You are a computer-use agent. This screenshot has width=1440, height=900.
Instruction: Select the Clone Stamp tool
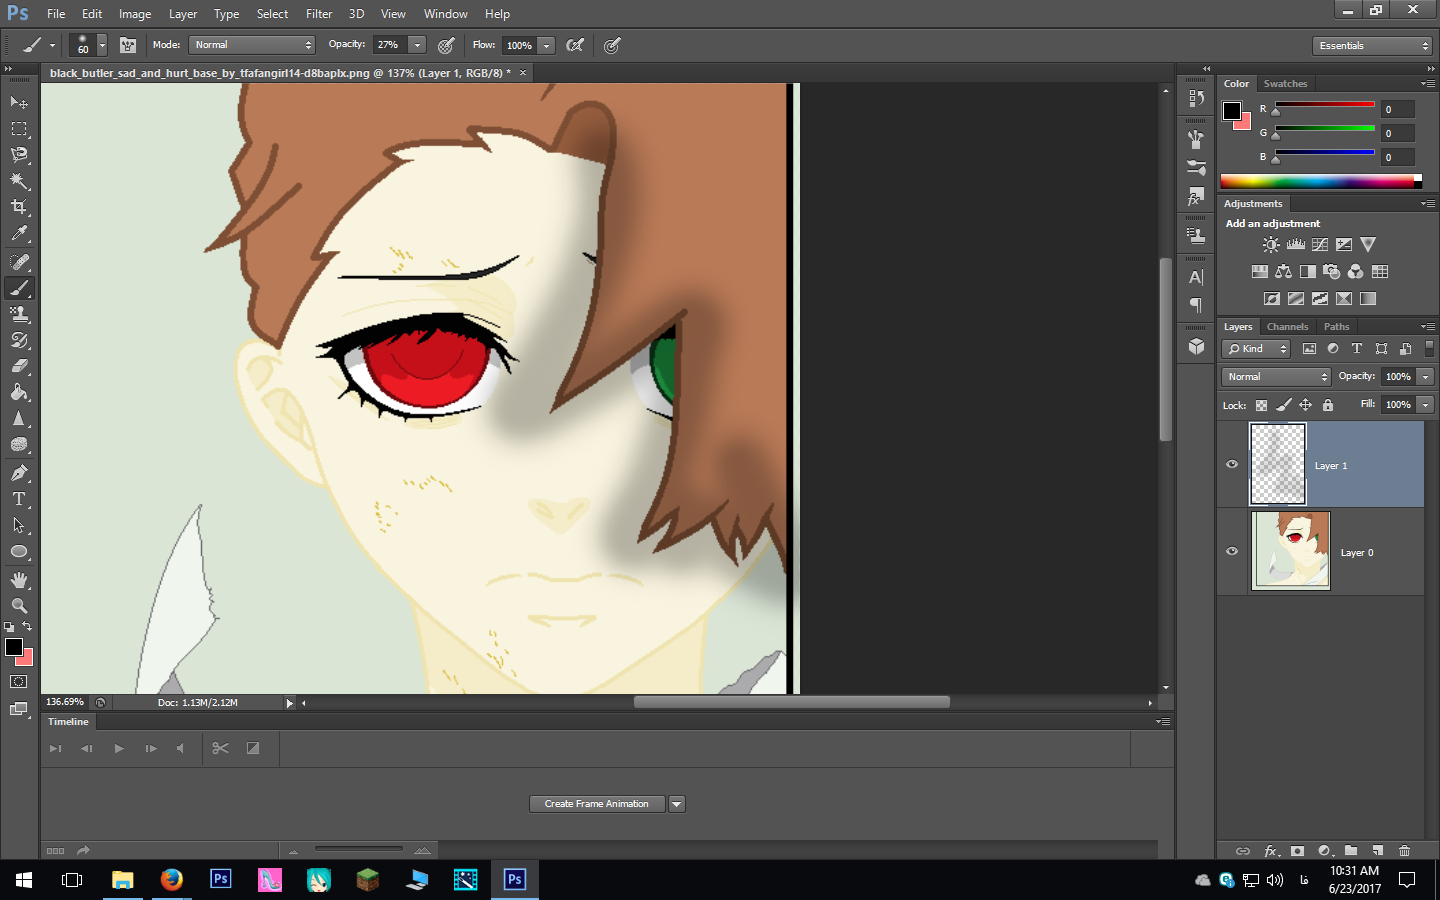point(19,314)
